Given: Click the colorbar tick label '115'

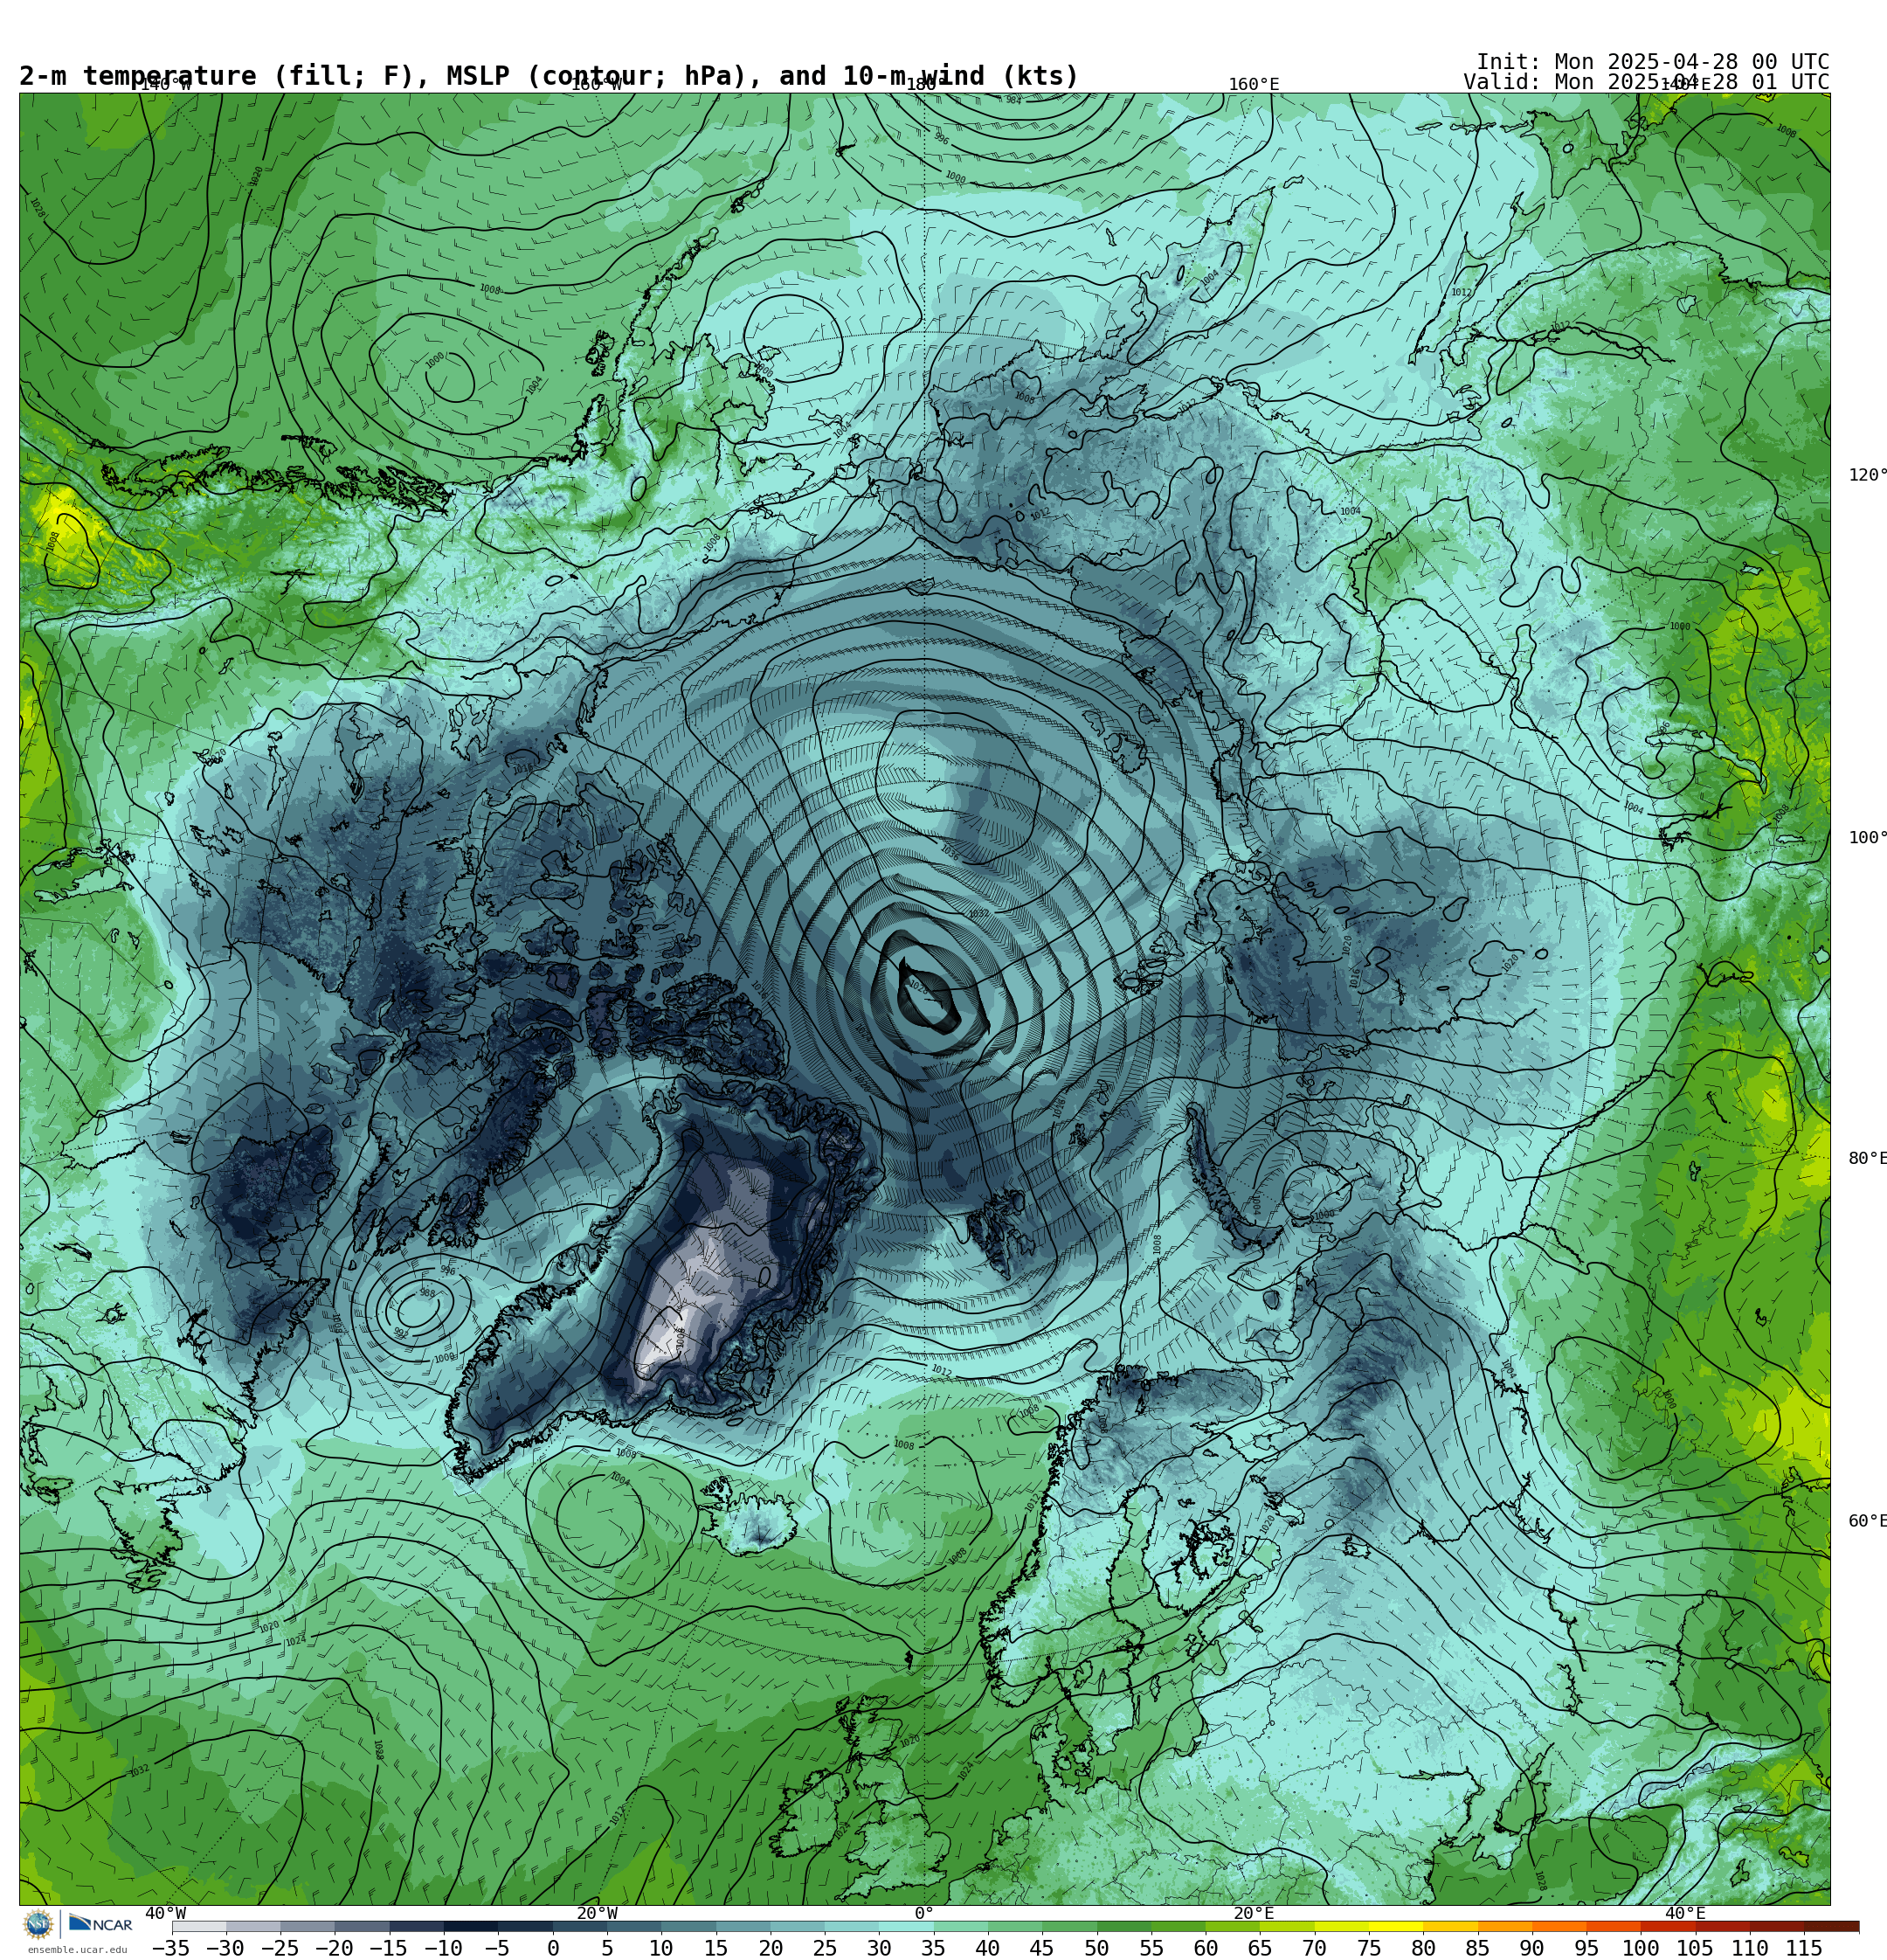Looking at the screenshot, I should (x=1804, y=1948).
